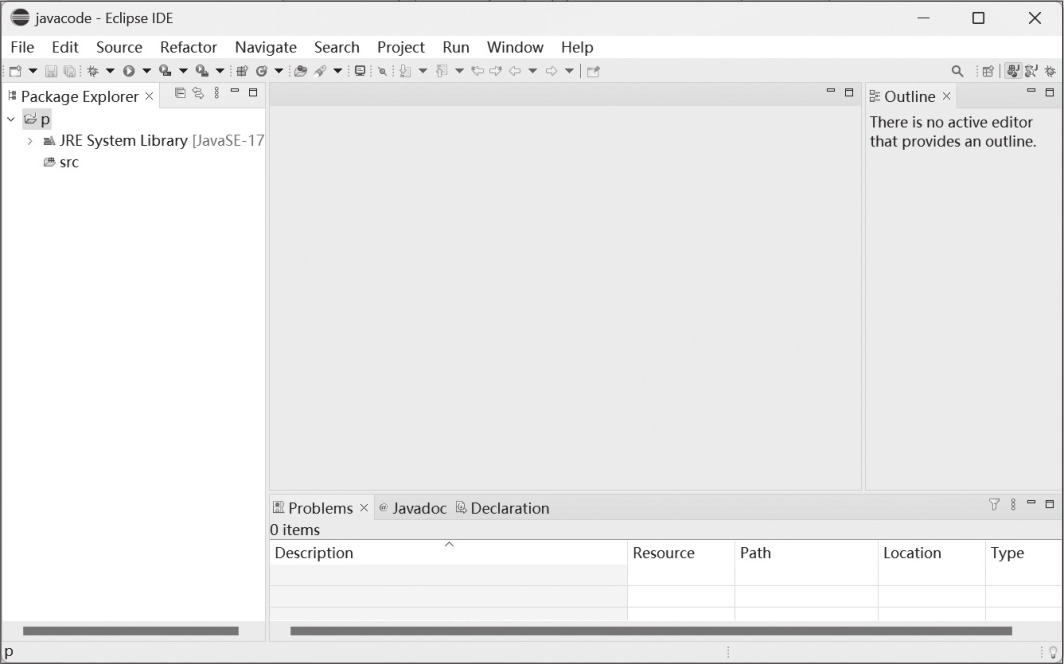This screenshot has width=1064, height=664.
Task: Open the Window menu
Action: point(515,47)
